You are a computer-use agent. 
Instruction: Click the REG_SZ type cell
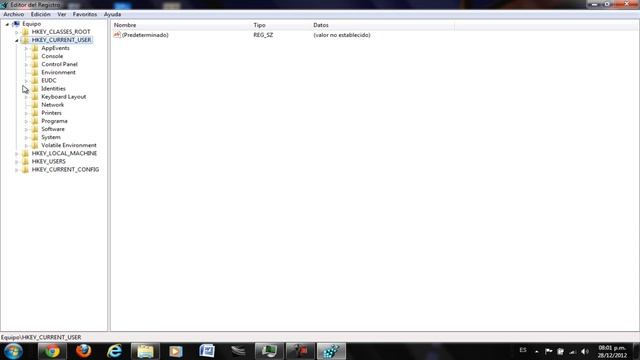pos(263,35)
